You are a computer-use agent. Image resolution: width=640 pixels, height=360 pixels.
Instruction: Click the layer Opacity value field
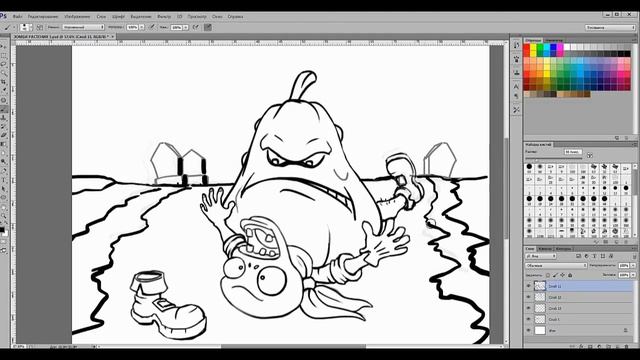tap(624, 266)
